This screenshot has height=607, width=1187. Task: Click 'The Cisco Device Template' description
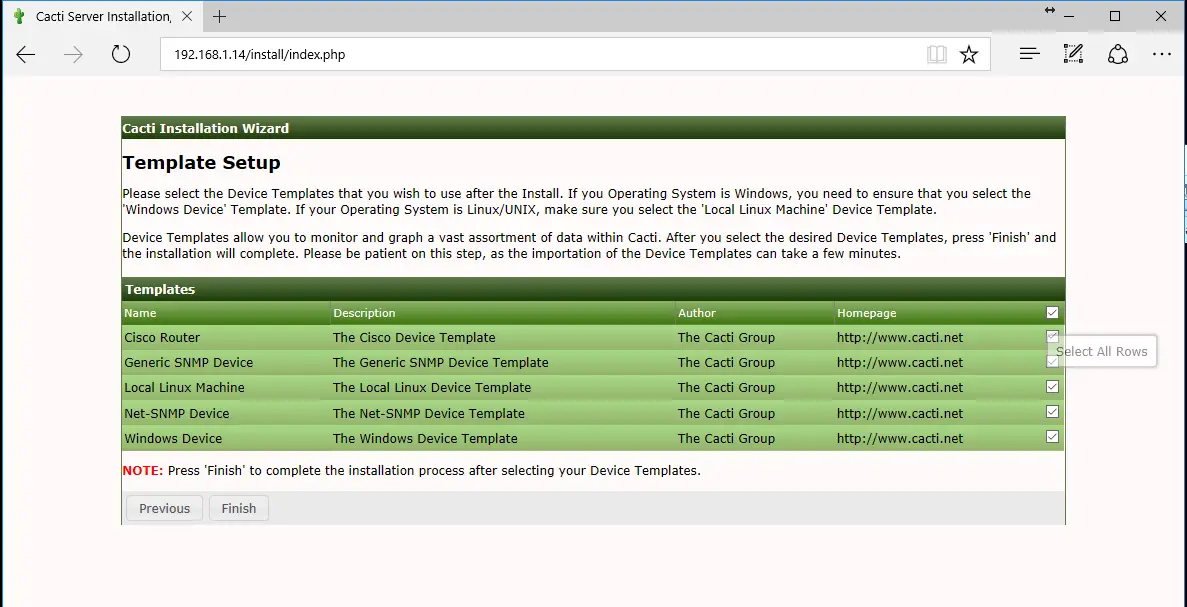pyautogui.click(x=414, y=338)
